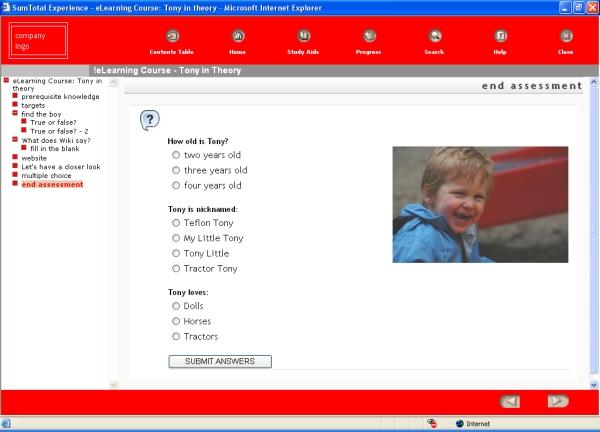Submit answers with SUBMIT ANSWERS button
Image resolution: width=600 pixels, height=432 pixels.
[220, 361]
